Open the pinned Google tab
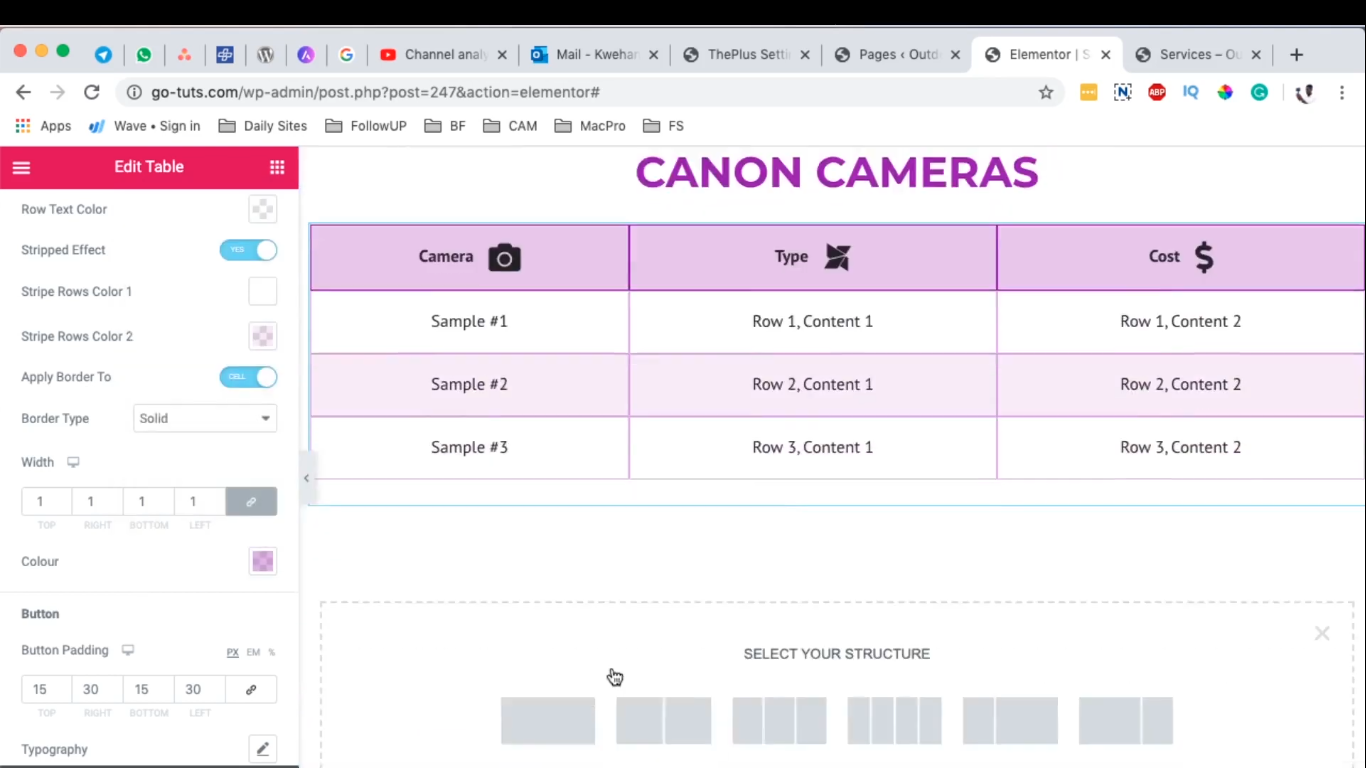1366x768 pixels. pos(346,55)
